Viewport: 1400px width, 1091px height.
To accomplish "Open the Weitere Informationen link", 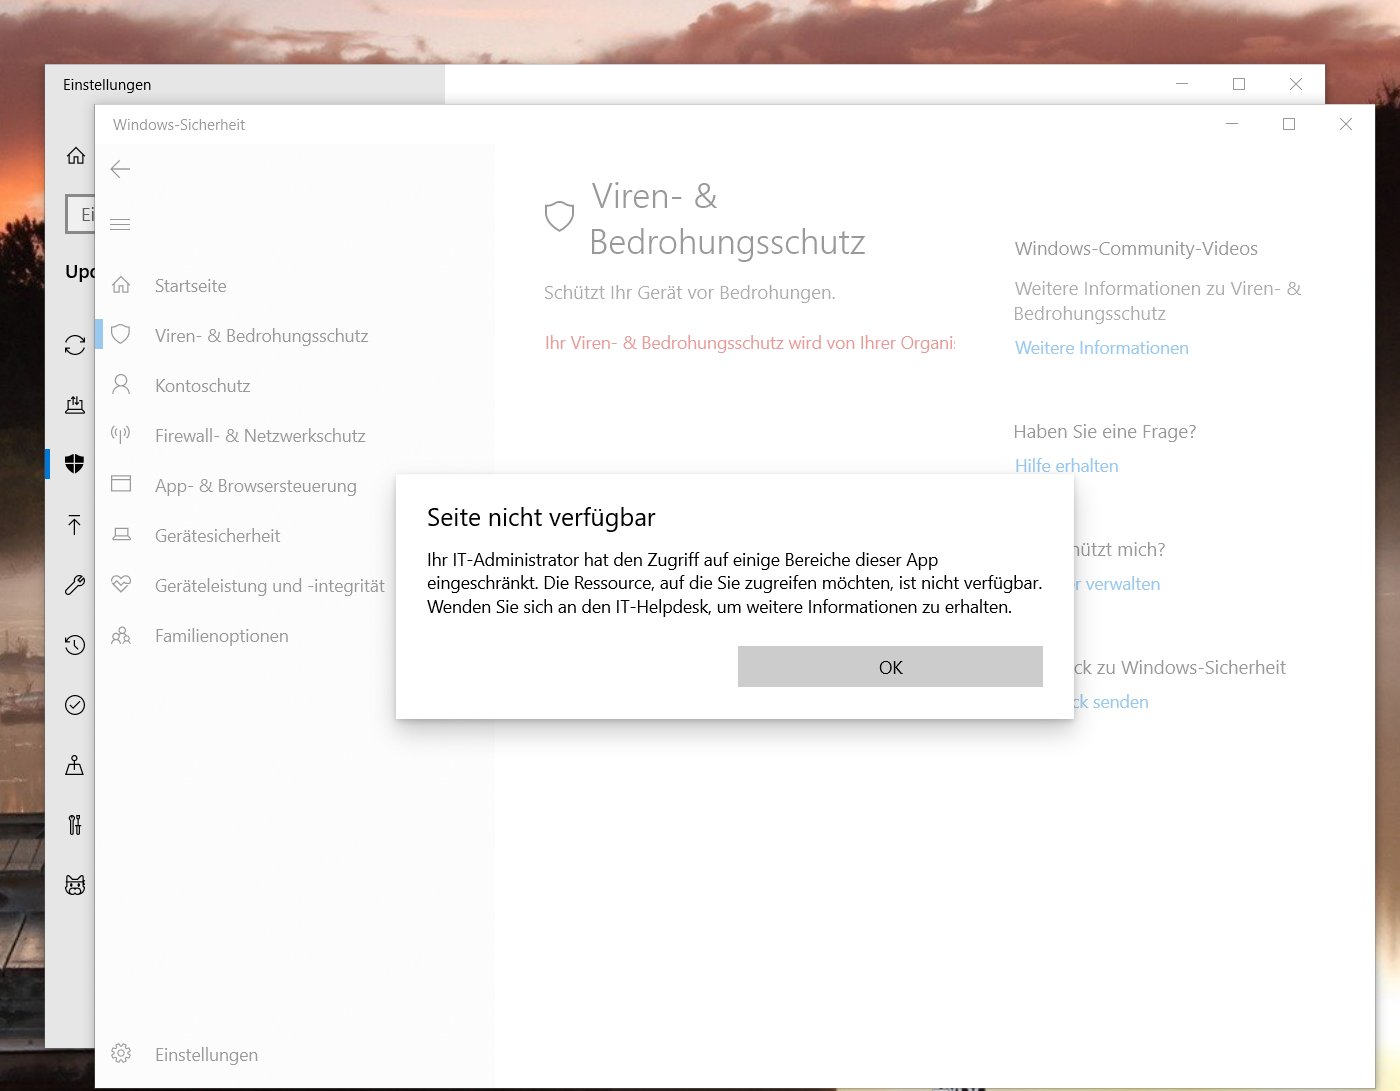I will click(1102, 348).
